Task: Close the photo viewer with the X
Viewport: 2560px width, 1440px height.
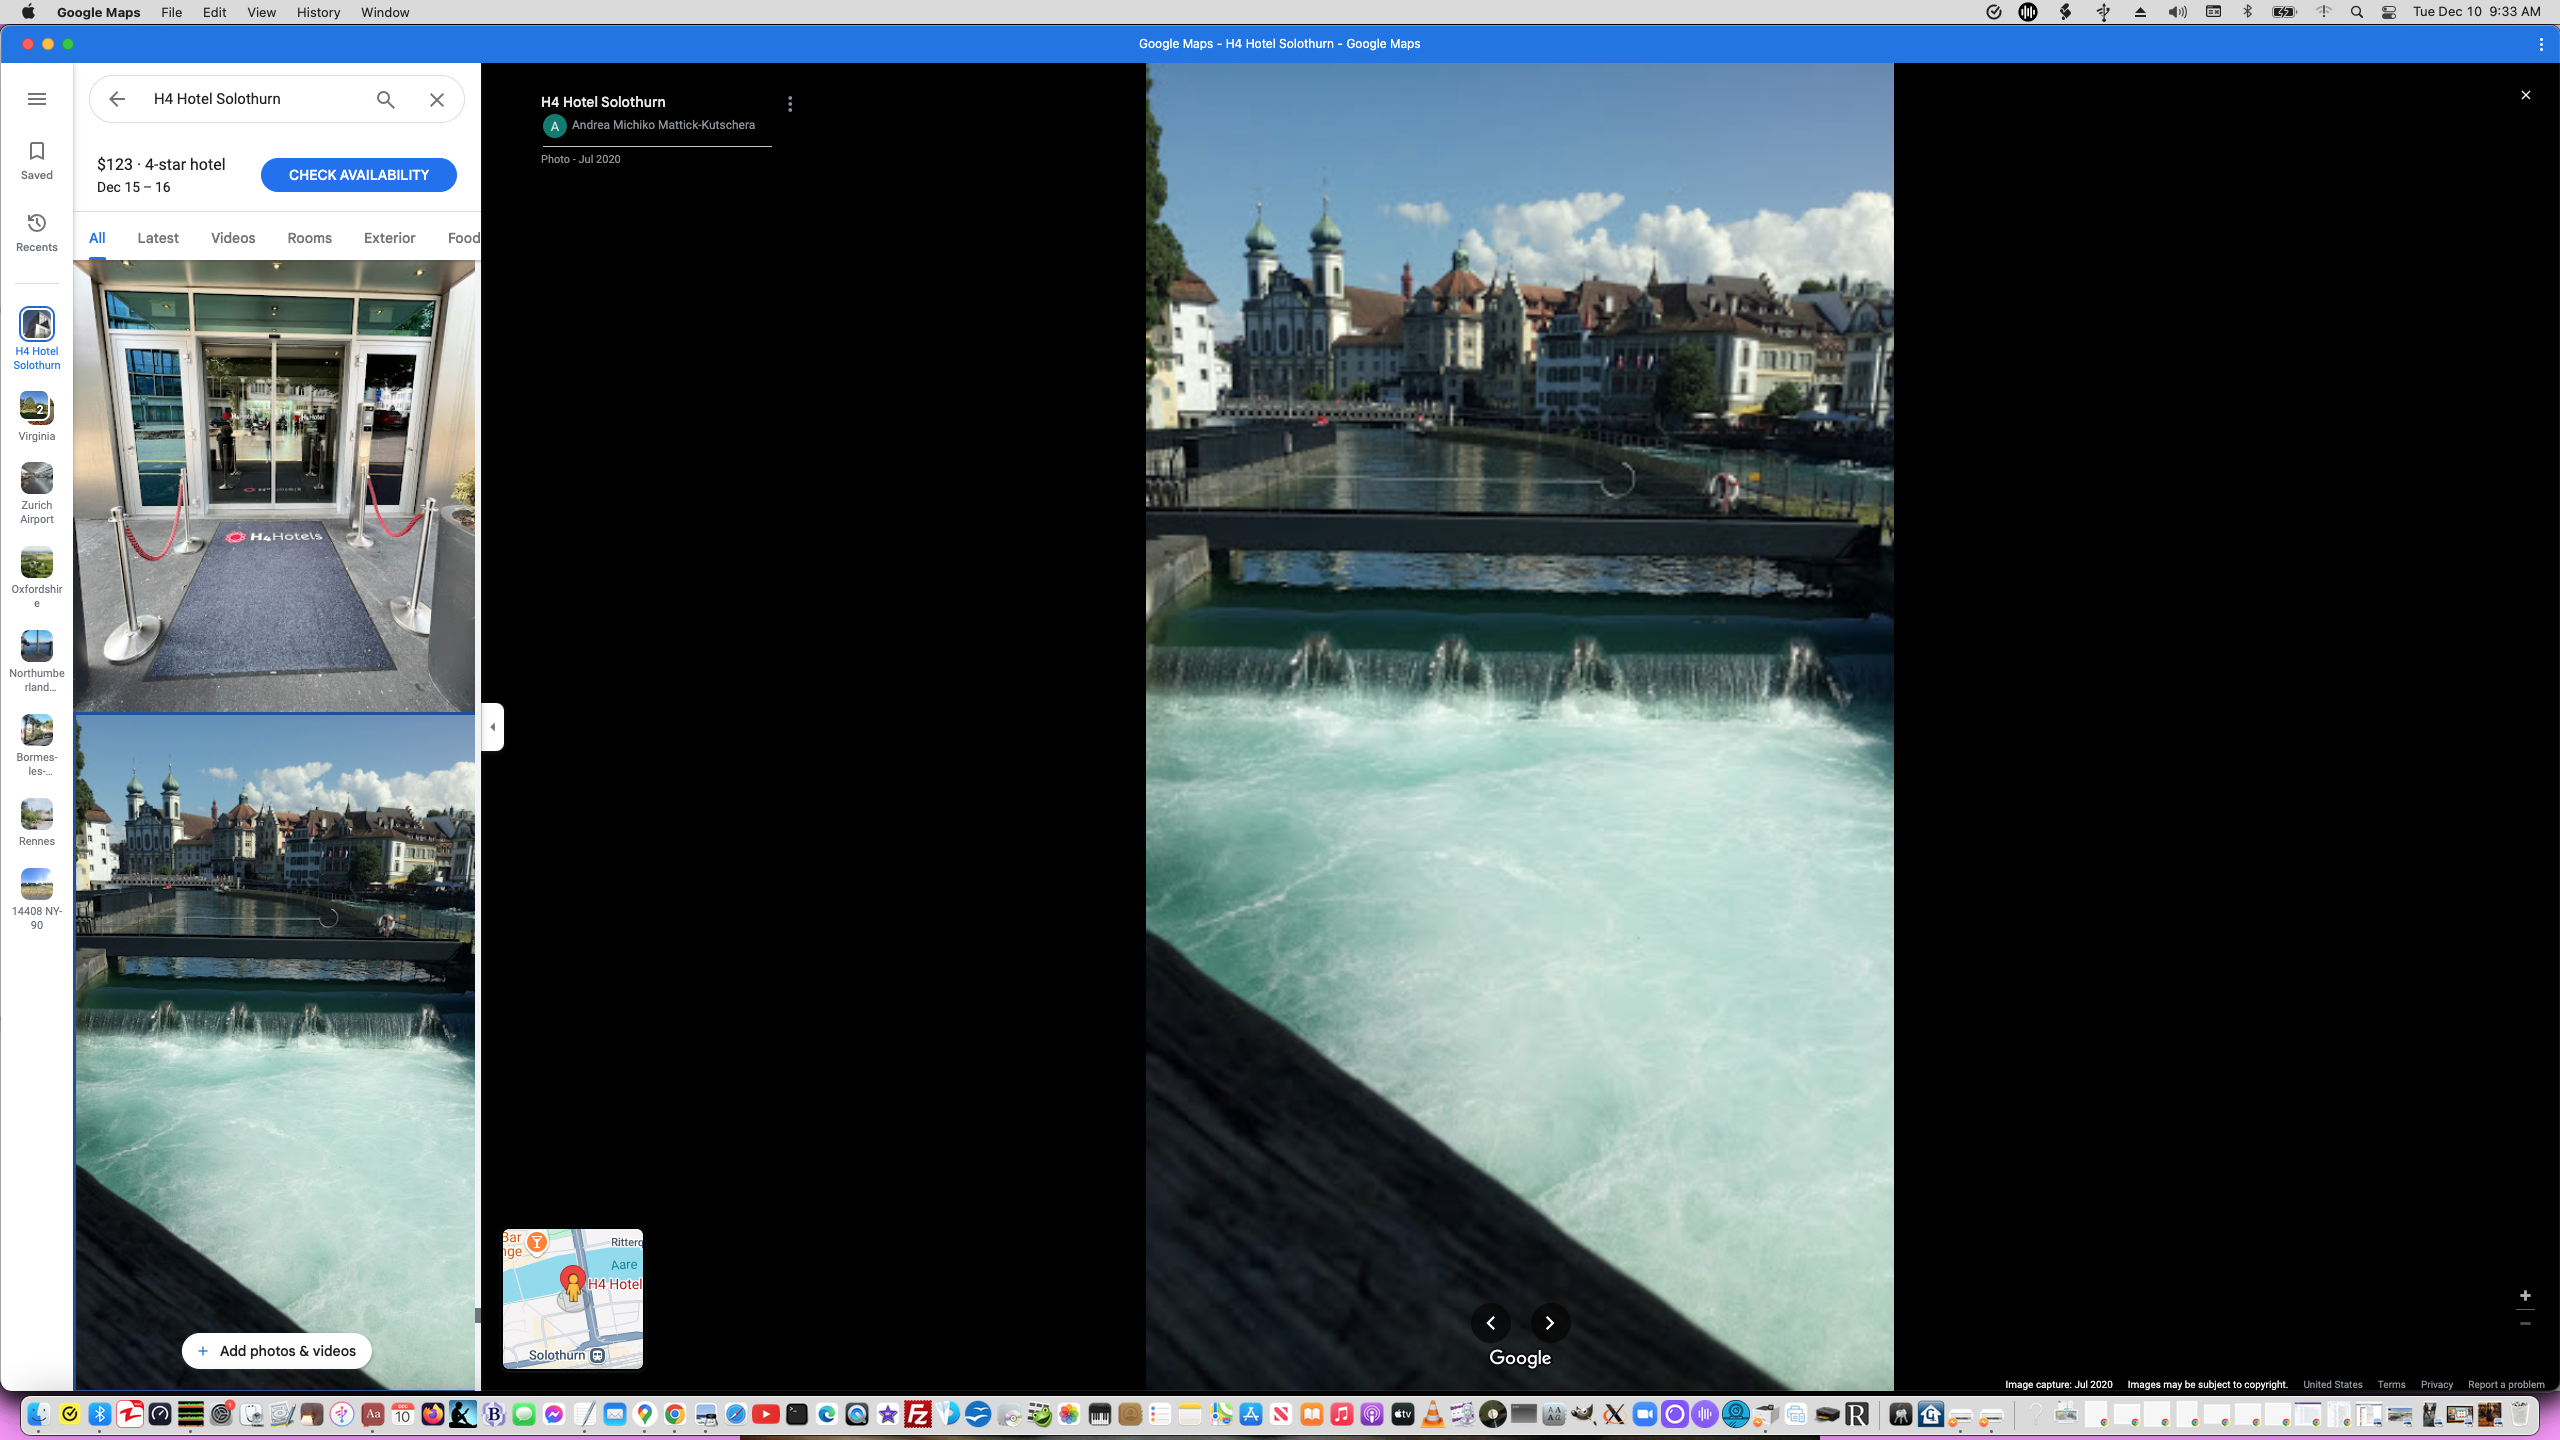Action: [2525, 94]
